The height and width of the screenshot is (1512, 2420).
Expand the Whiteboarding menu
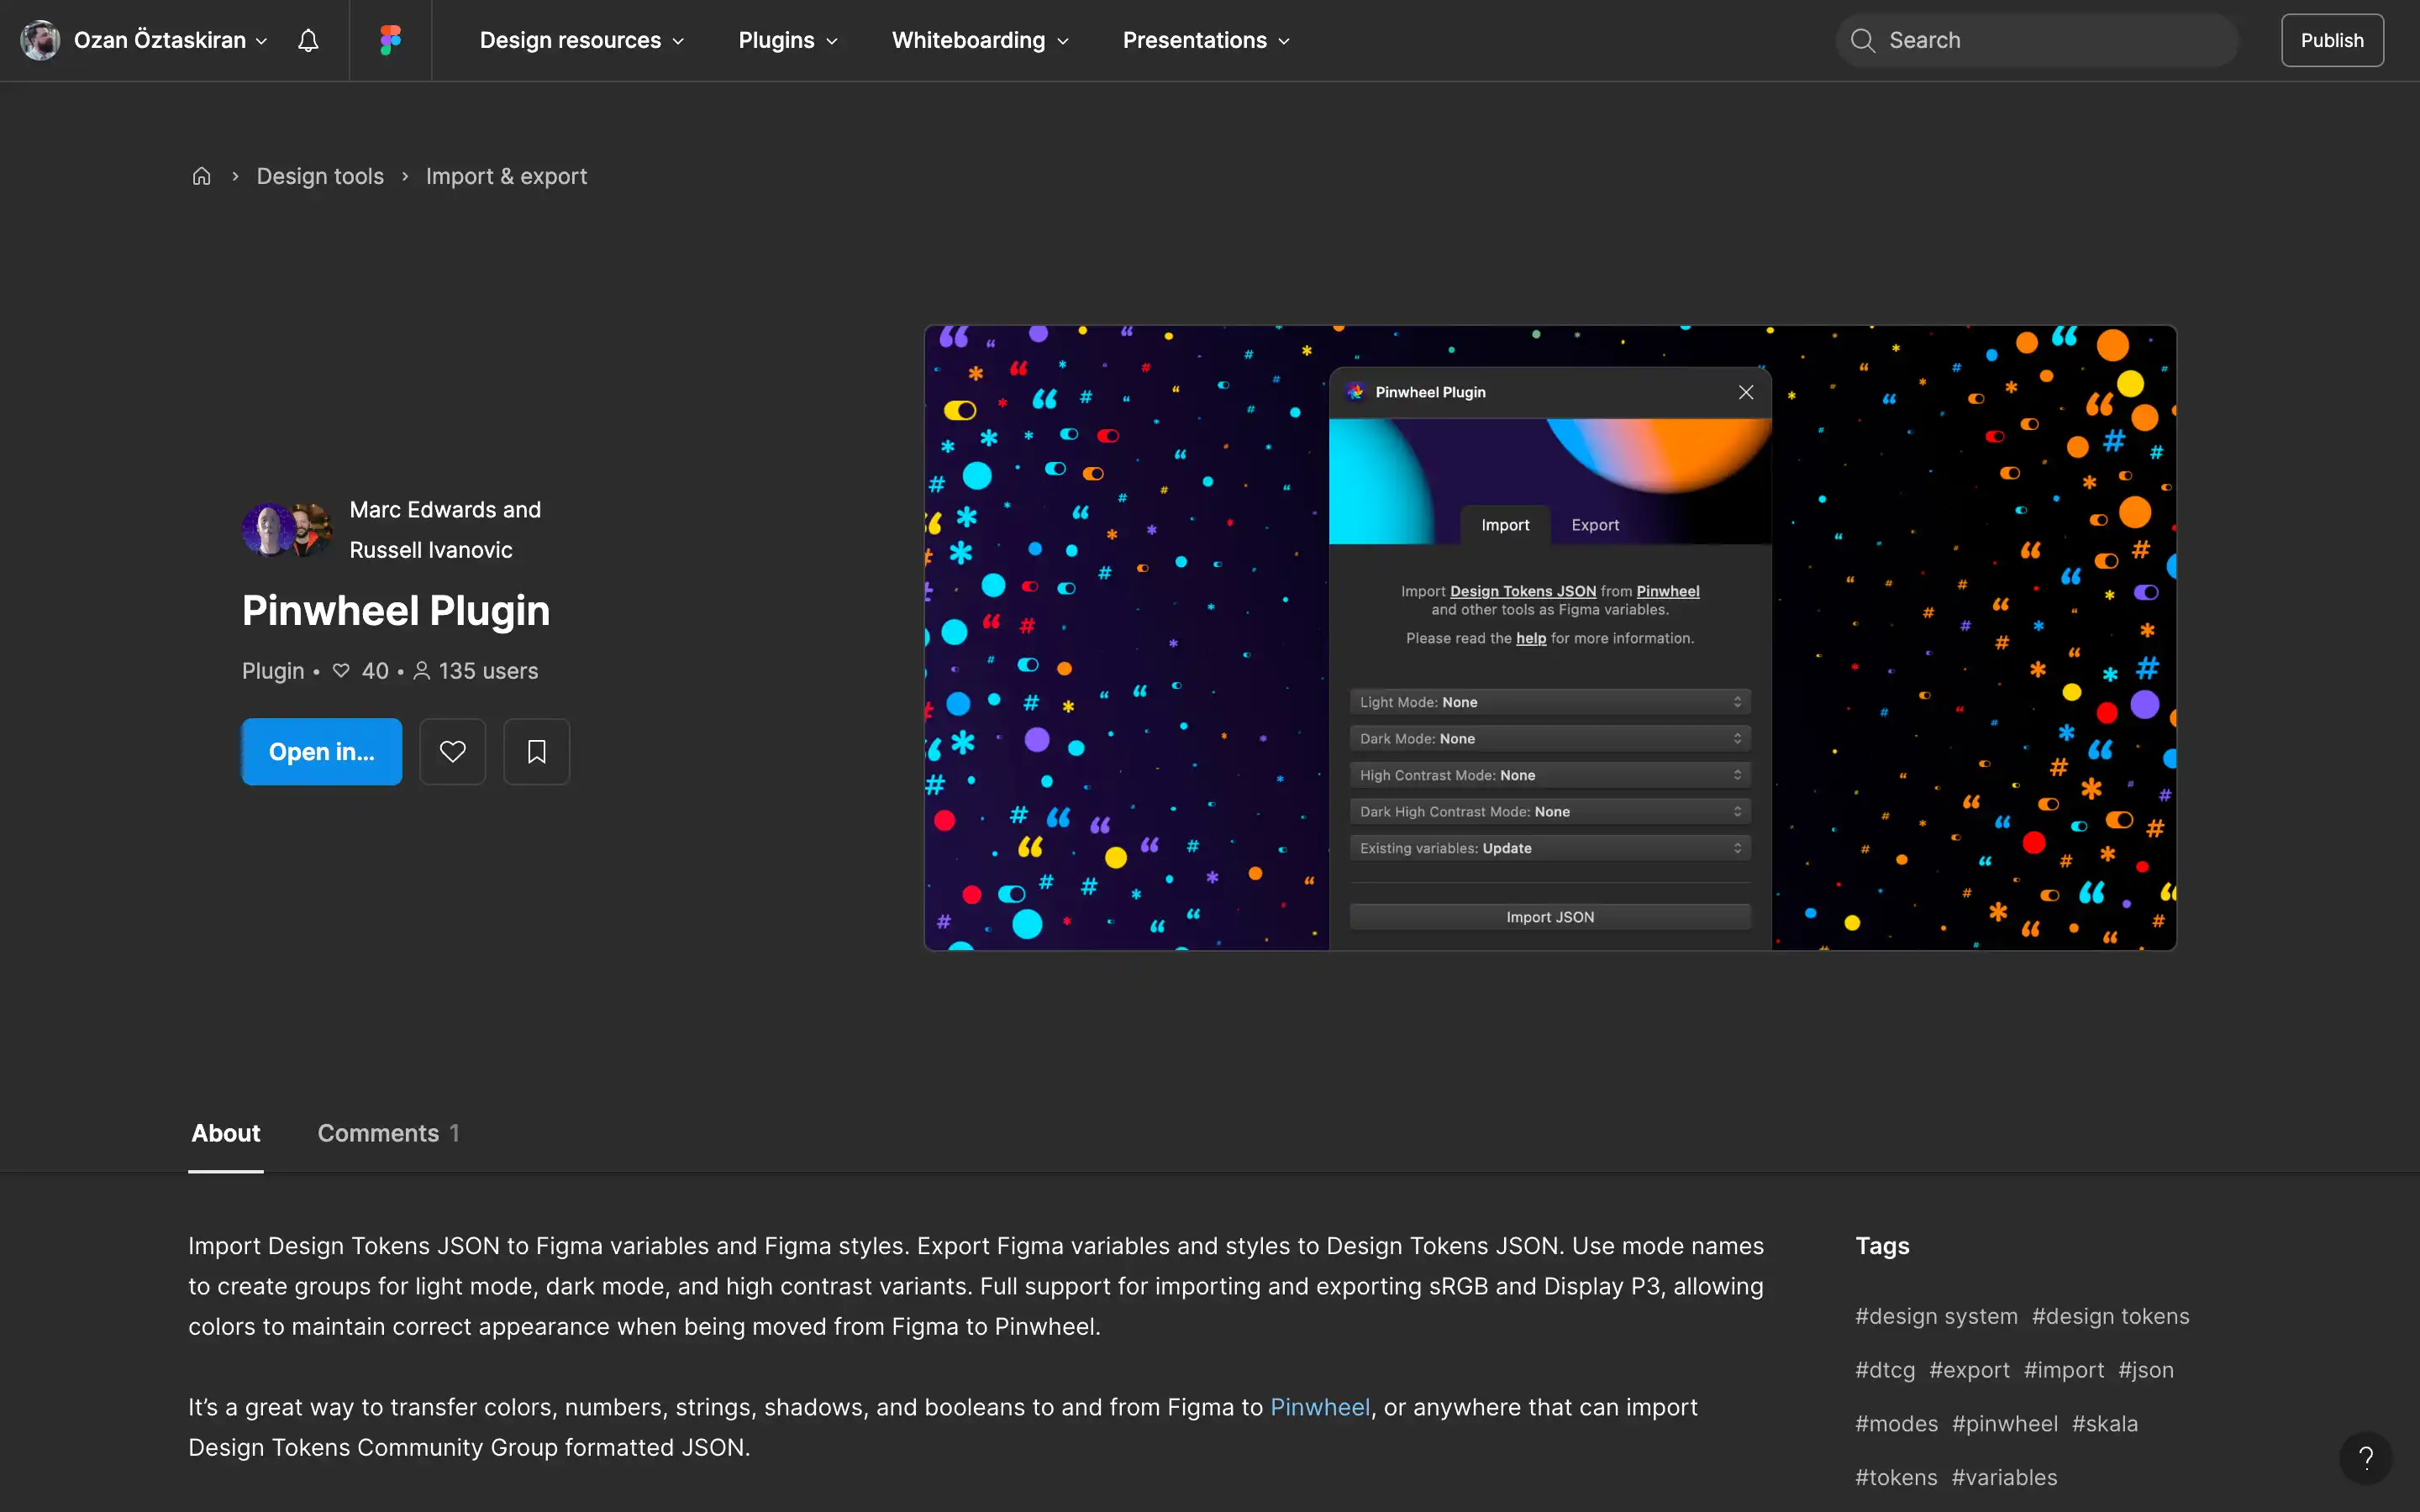[980, 40]
